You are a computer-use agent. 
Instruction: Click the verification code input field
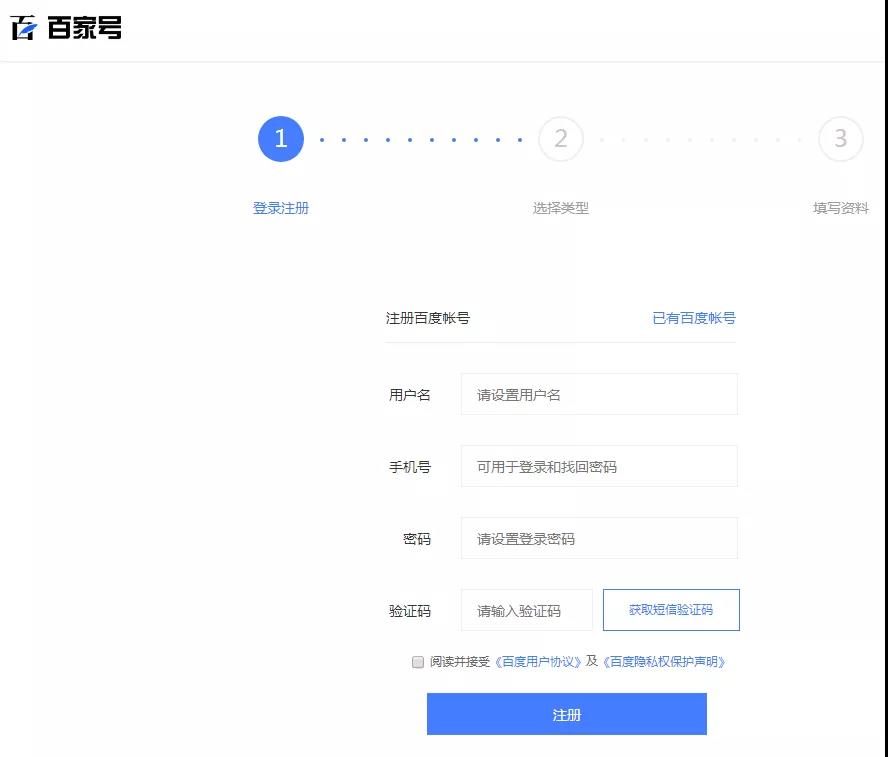click(526, 610)
